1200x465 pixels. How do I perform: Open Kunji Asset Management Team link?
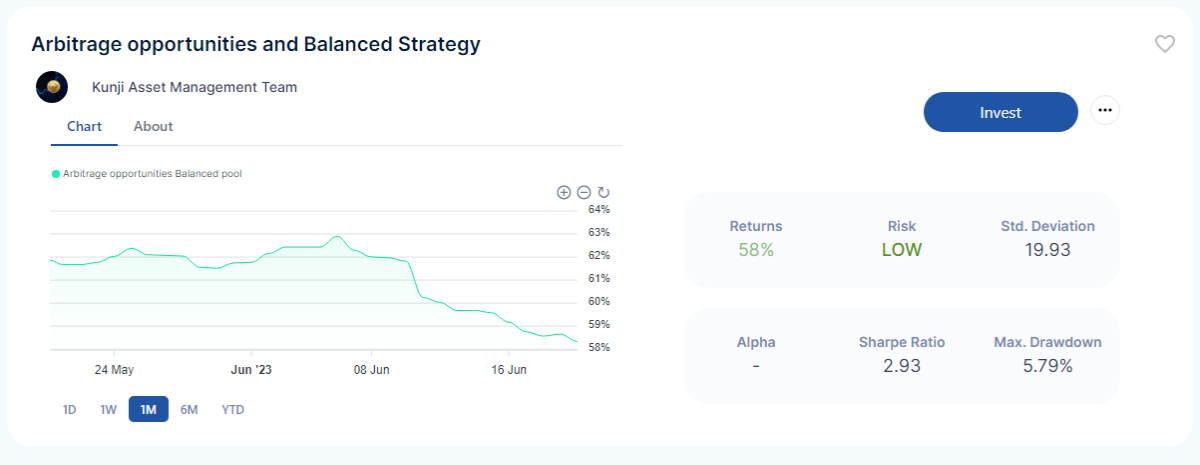coord(194,87)
